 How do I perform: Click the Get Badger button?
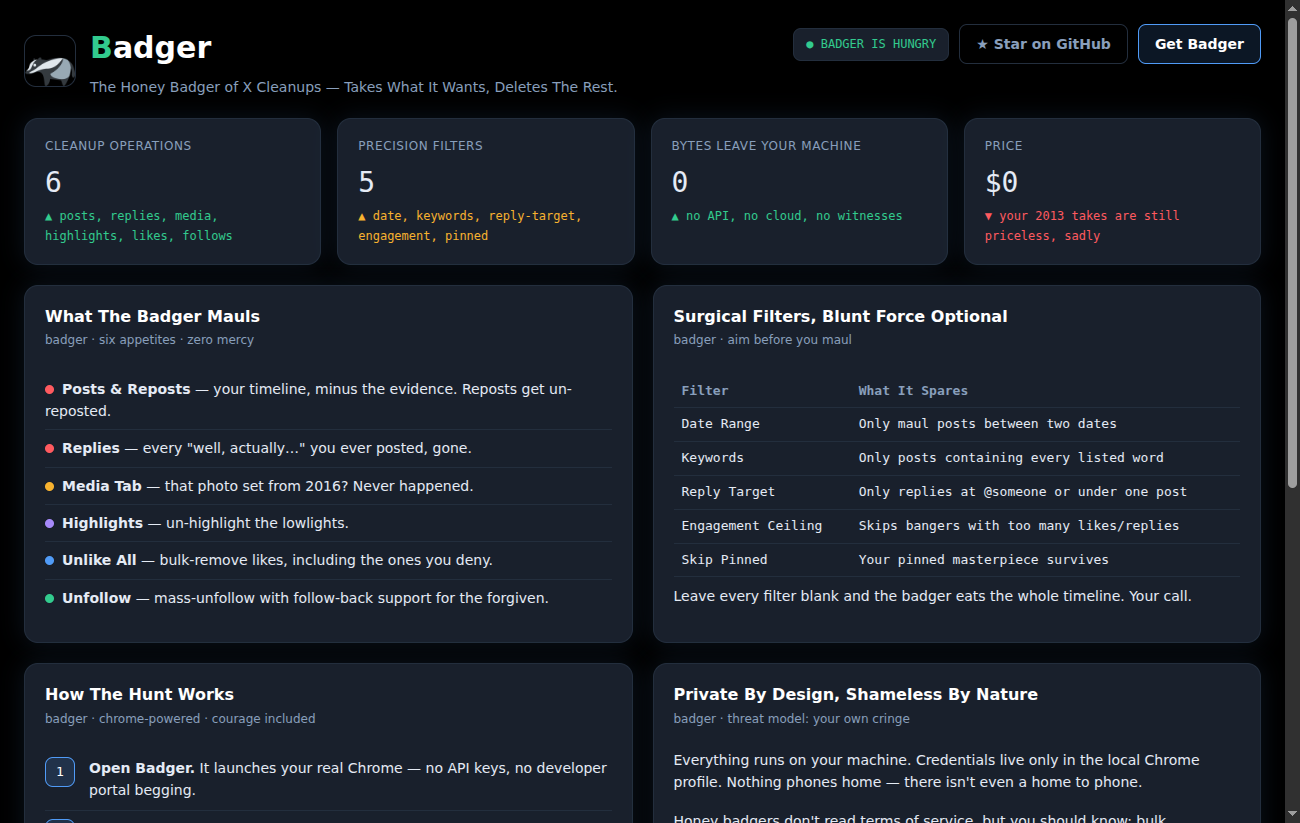(x=1199, y=44)
